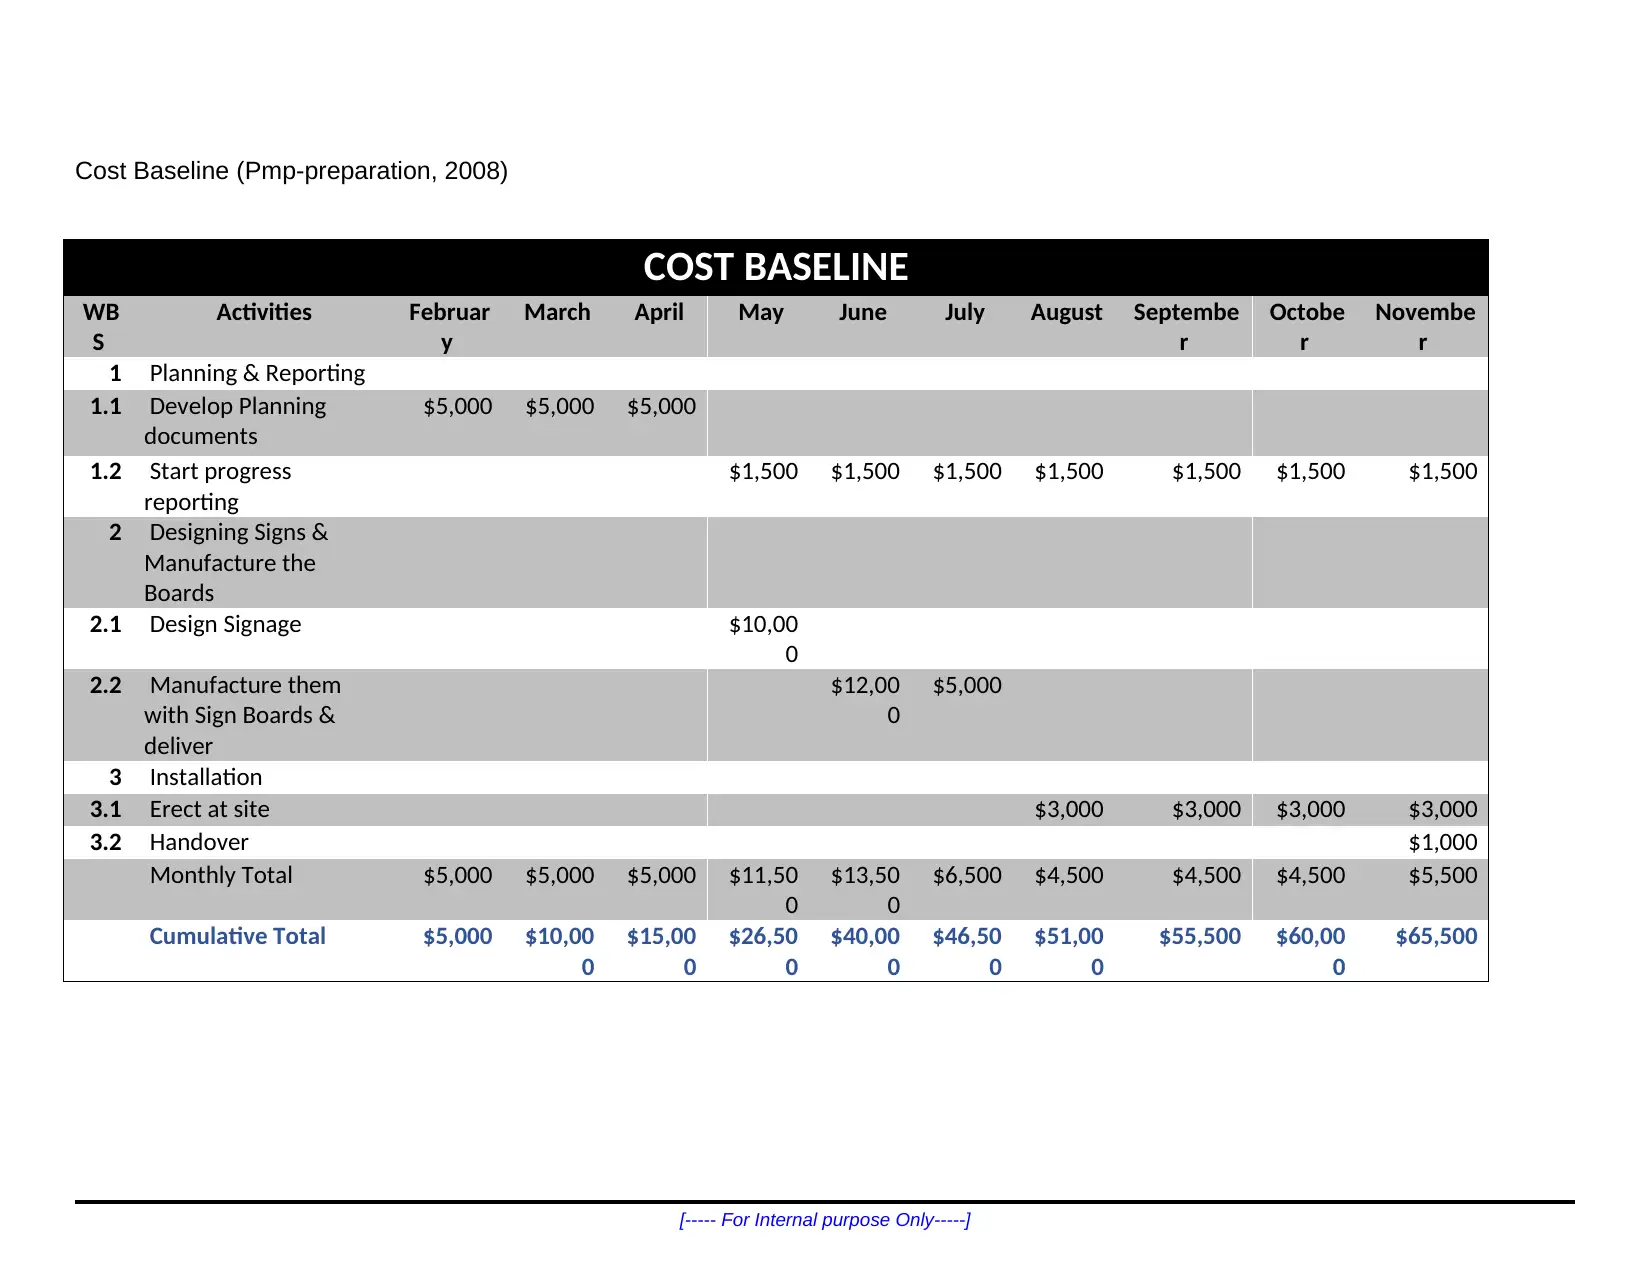Click WBS number 3.2
The image size is (1650, 1275).
pyautogui.click(x=106, y=842)
